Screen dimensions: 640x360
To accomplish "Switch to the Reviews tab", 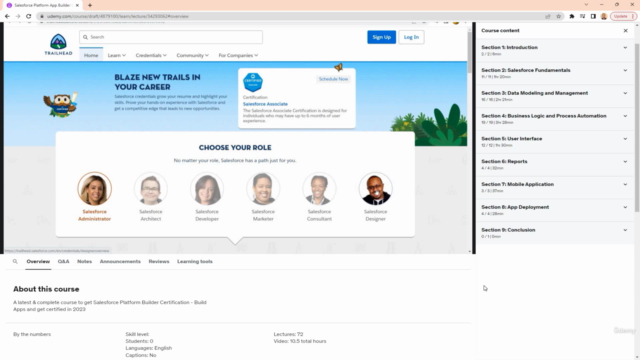I will [x=159, y=262].
